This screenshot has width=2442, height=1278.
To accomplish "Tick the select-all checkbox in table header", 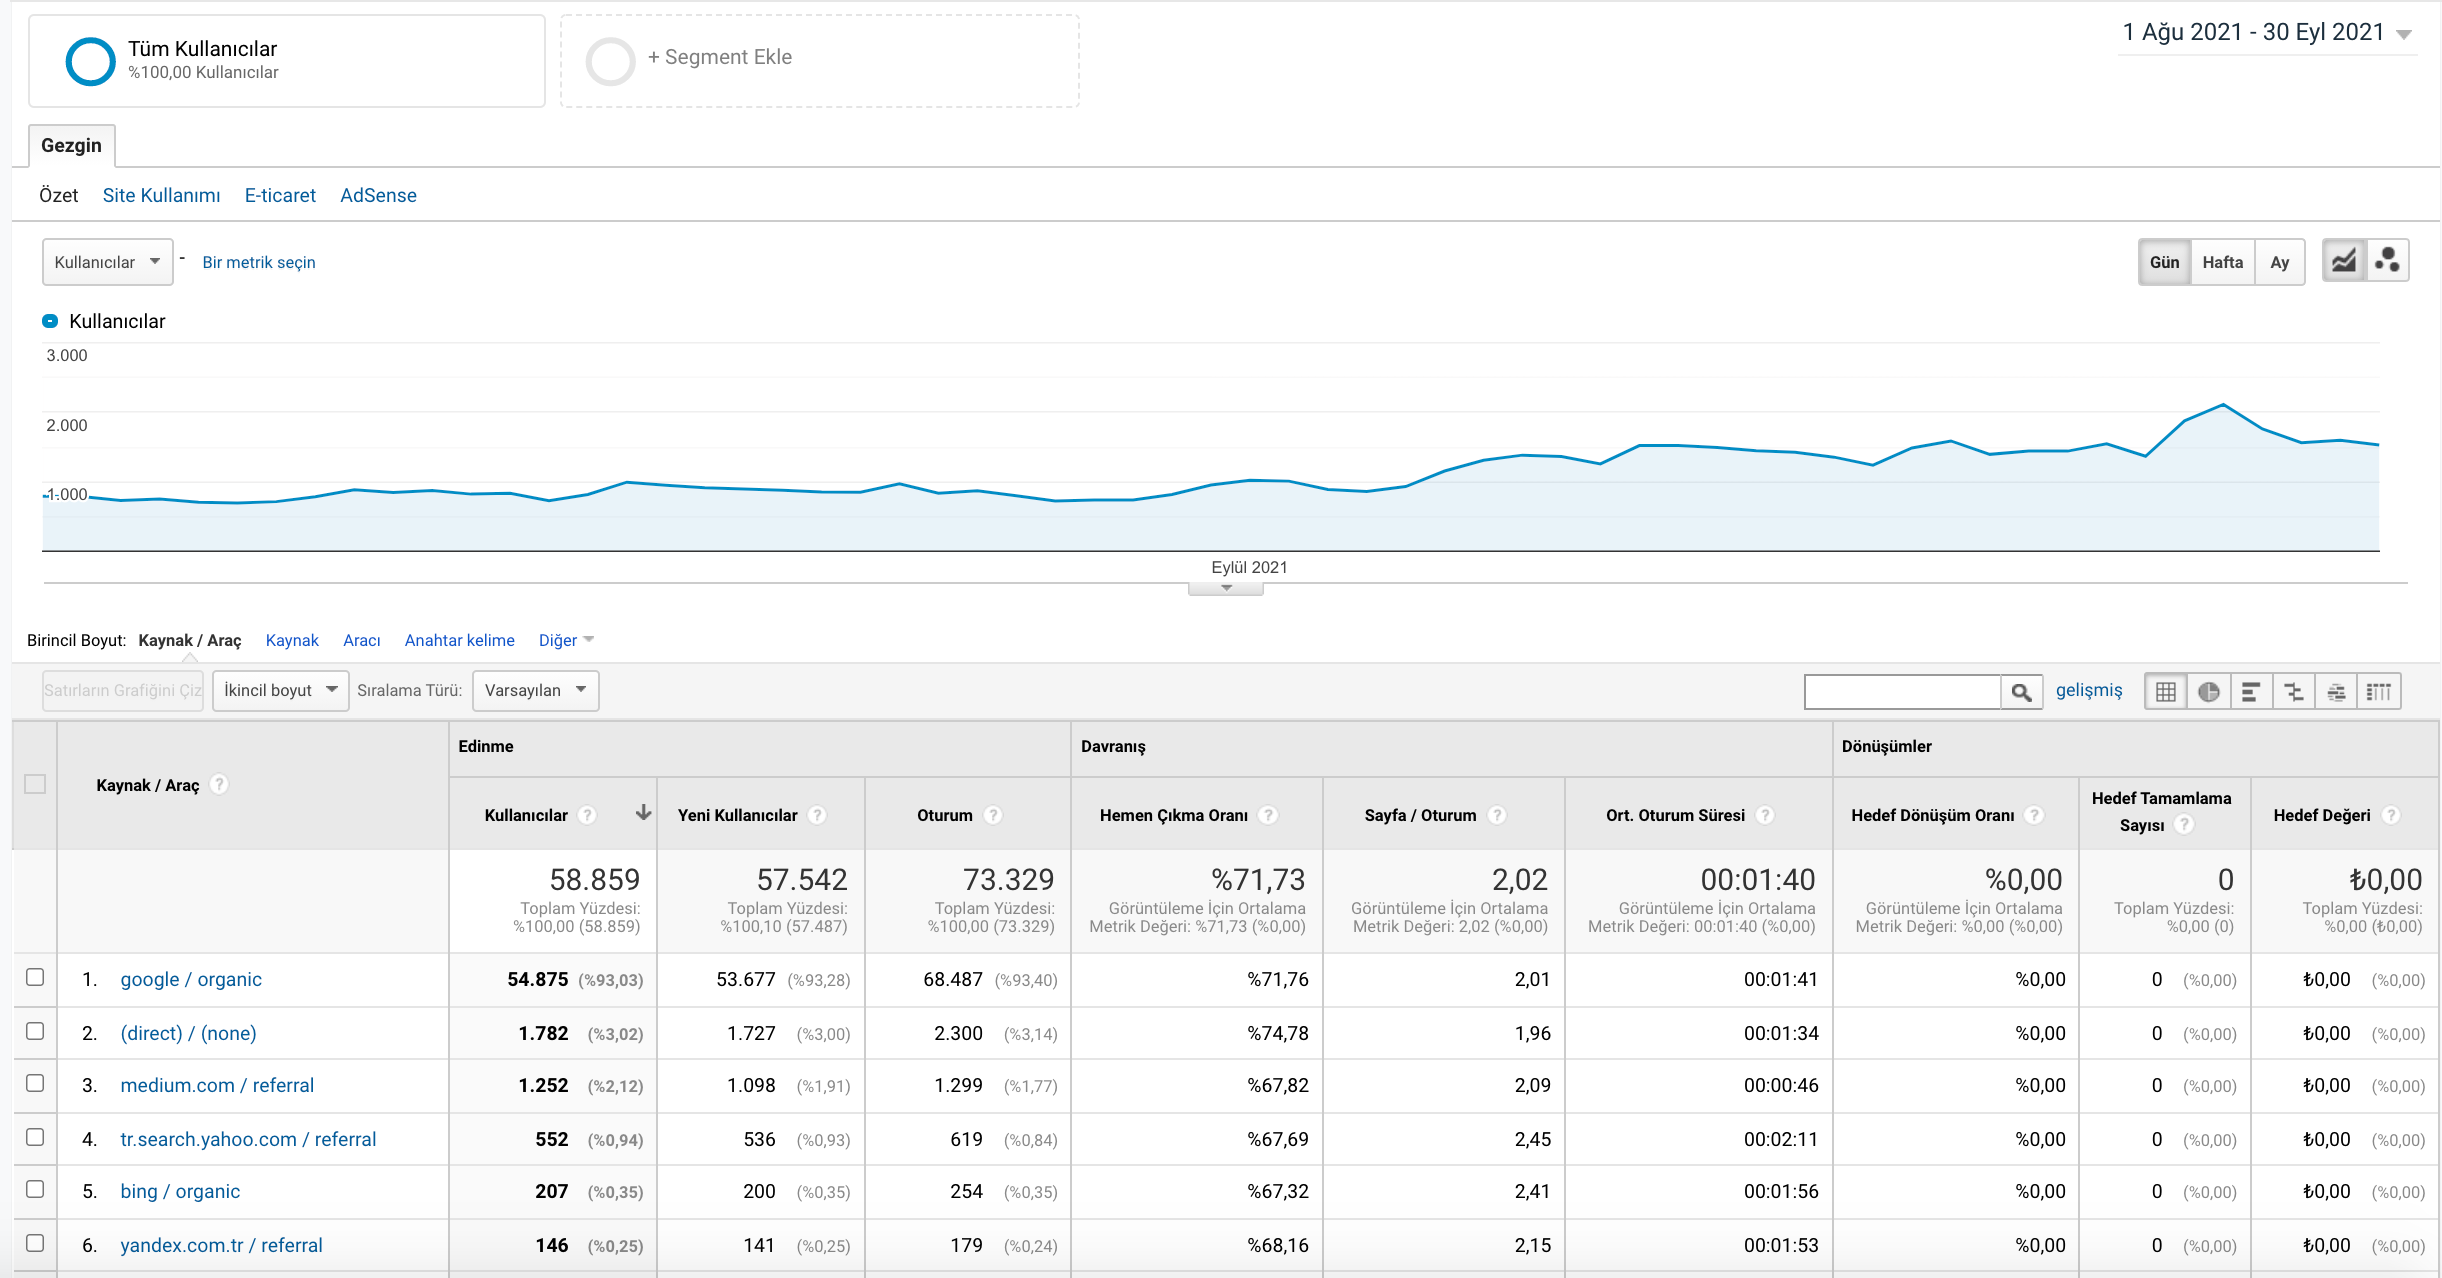I will 35,784.
